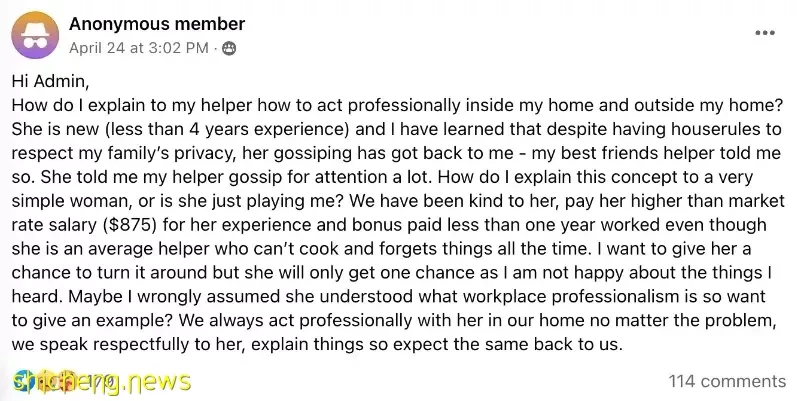Viewport: 803px width, 401px height.
Task: Click the phrase 'can't cook and forgets things'
Action: coord(352,249)
